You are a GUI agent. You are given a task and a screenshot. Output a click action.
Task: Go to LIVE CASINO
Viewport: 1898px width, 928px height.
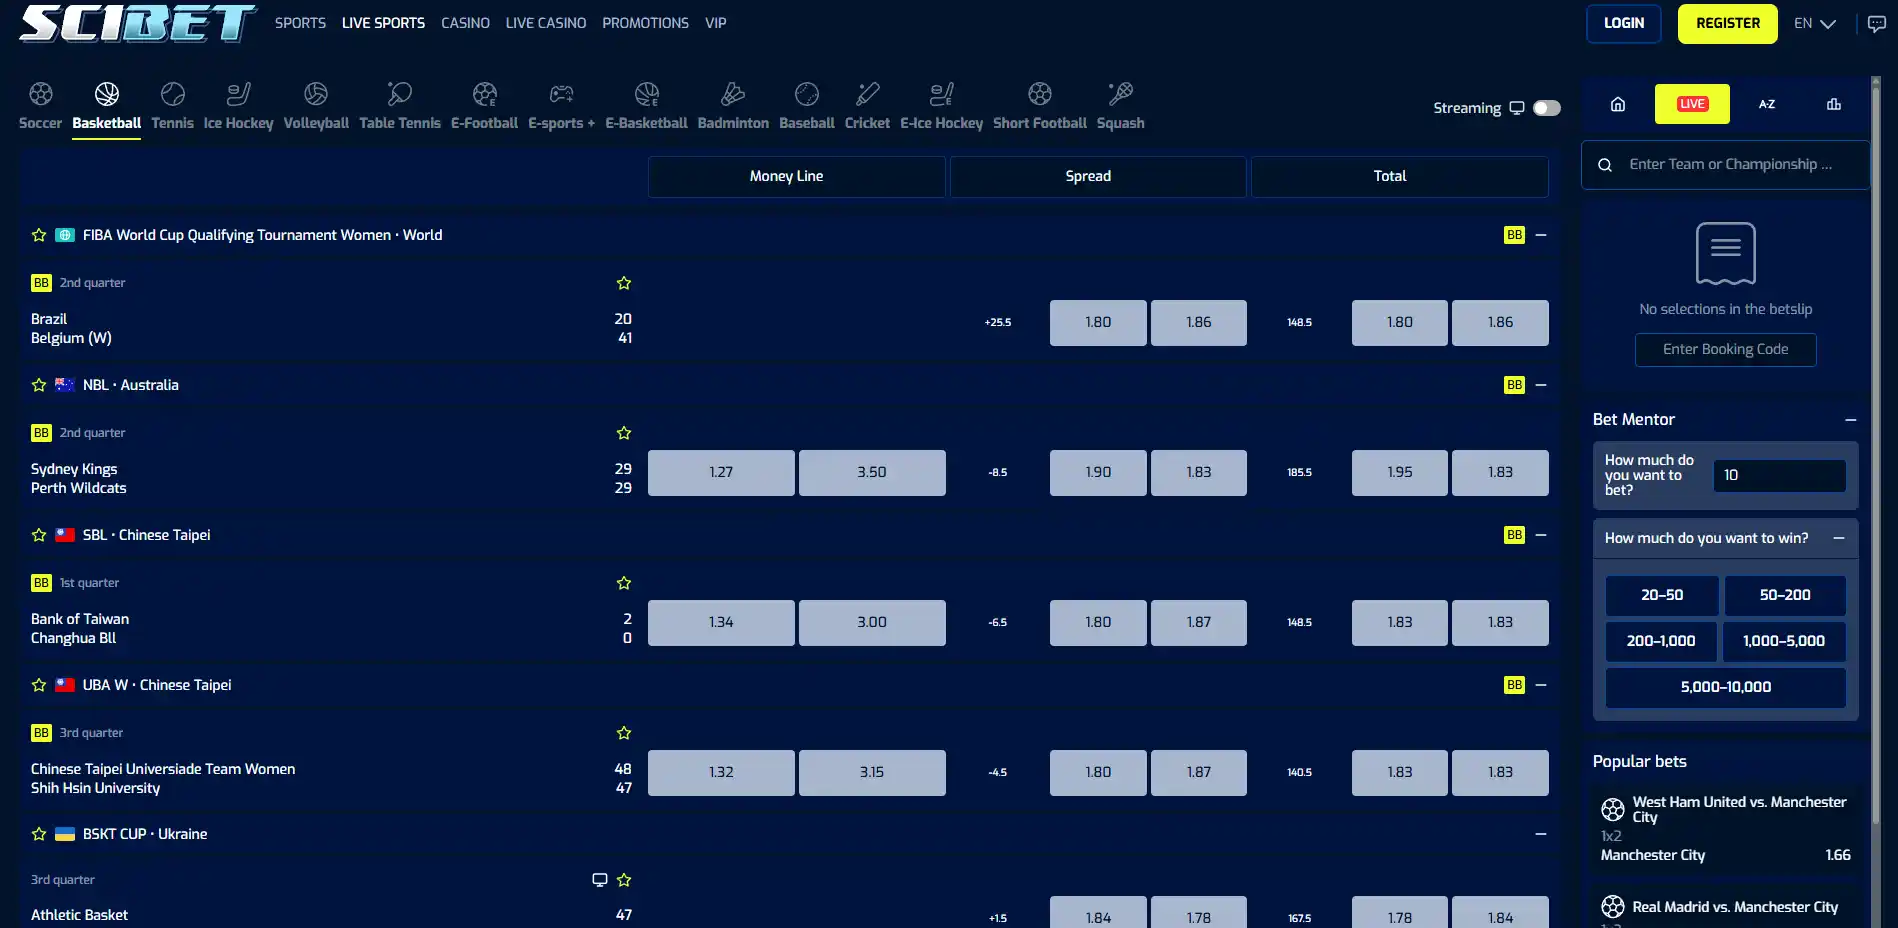[546, 23]
